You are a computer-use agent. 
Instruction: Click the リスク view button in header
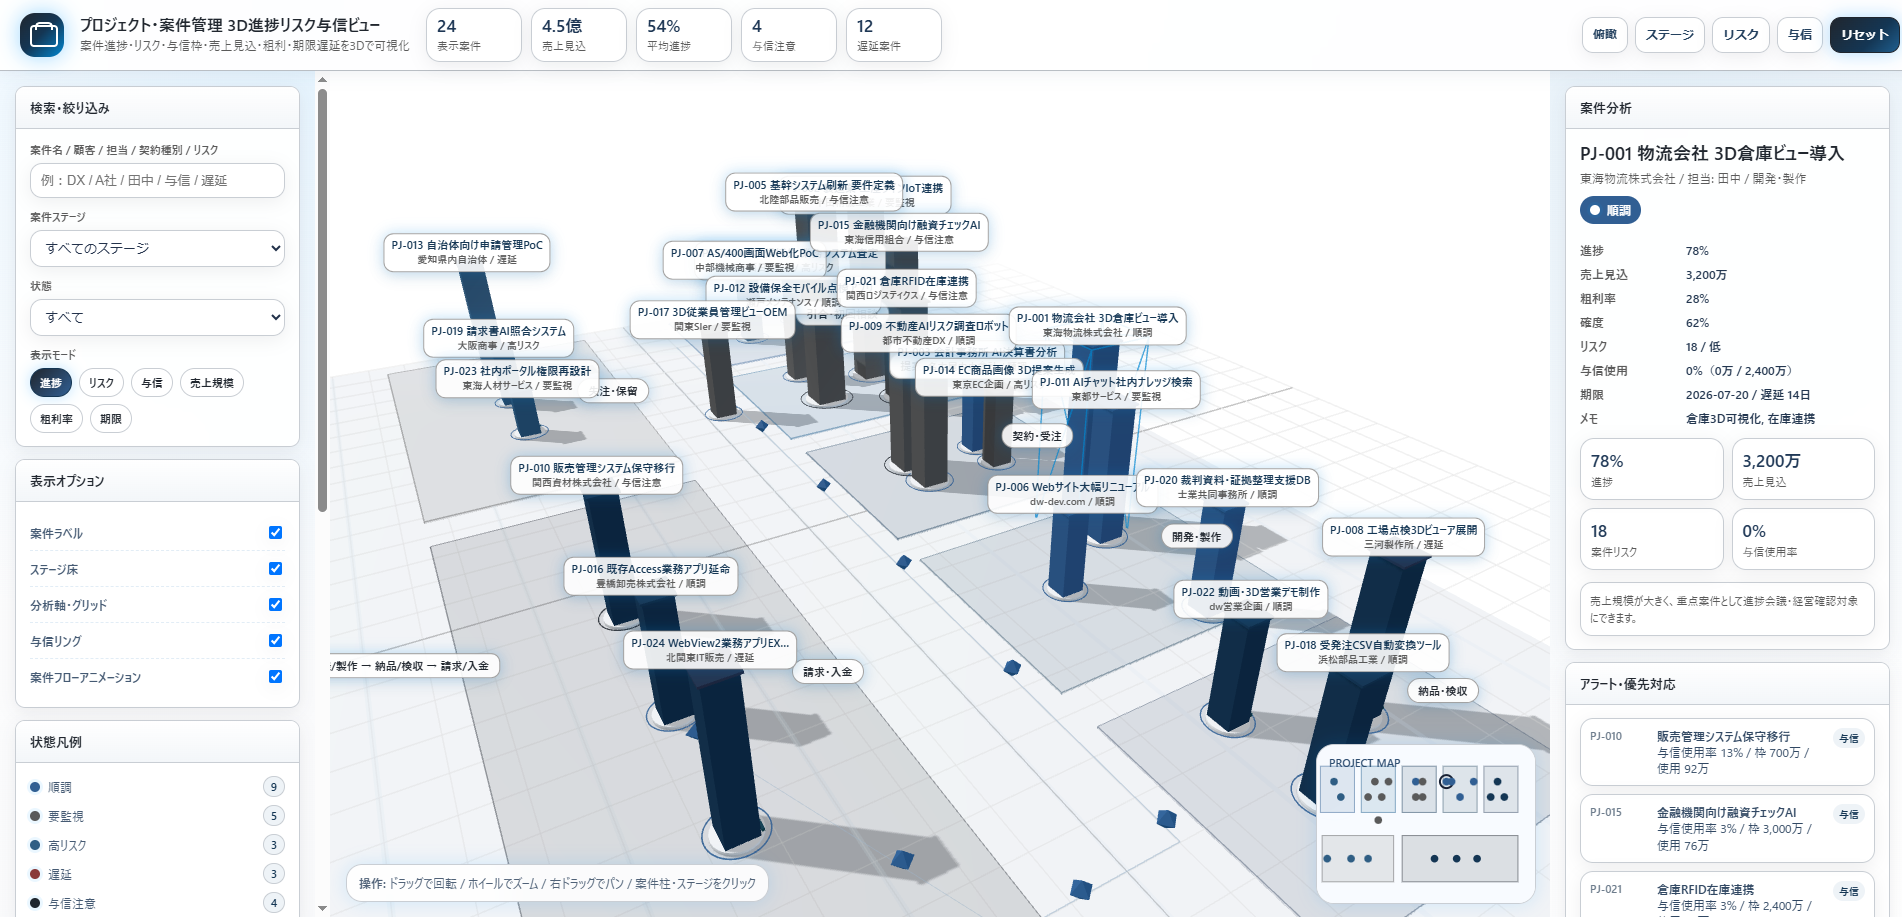pyautogui.click(x=1741, y=35)
